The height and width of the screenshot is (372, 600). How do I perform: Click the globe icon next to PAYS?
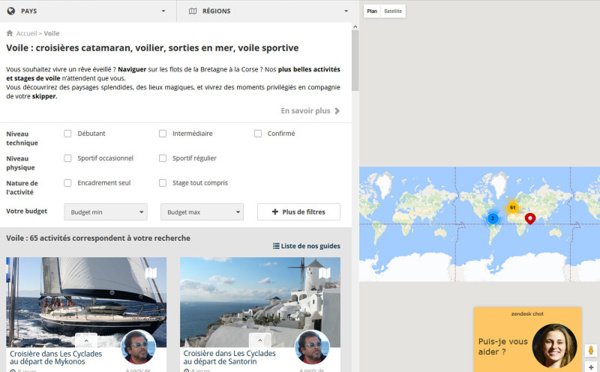[x=11, y=11]
